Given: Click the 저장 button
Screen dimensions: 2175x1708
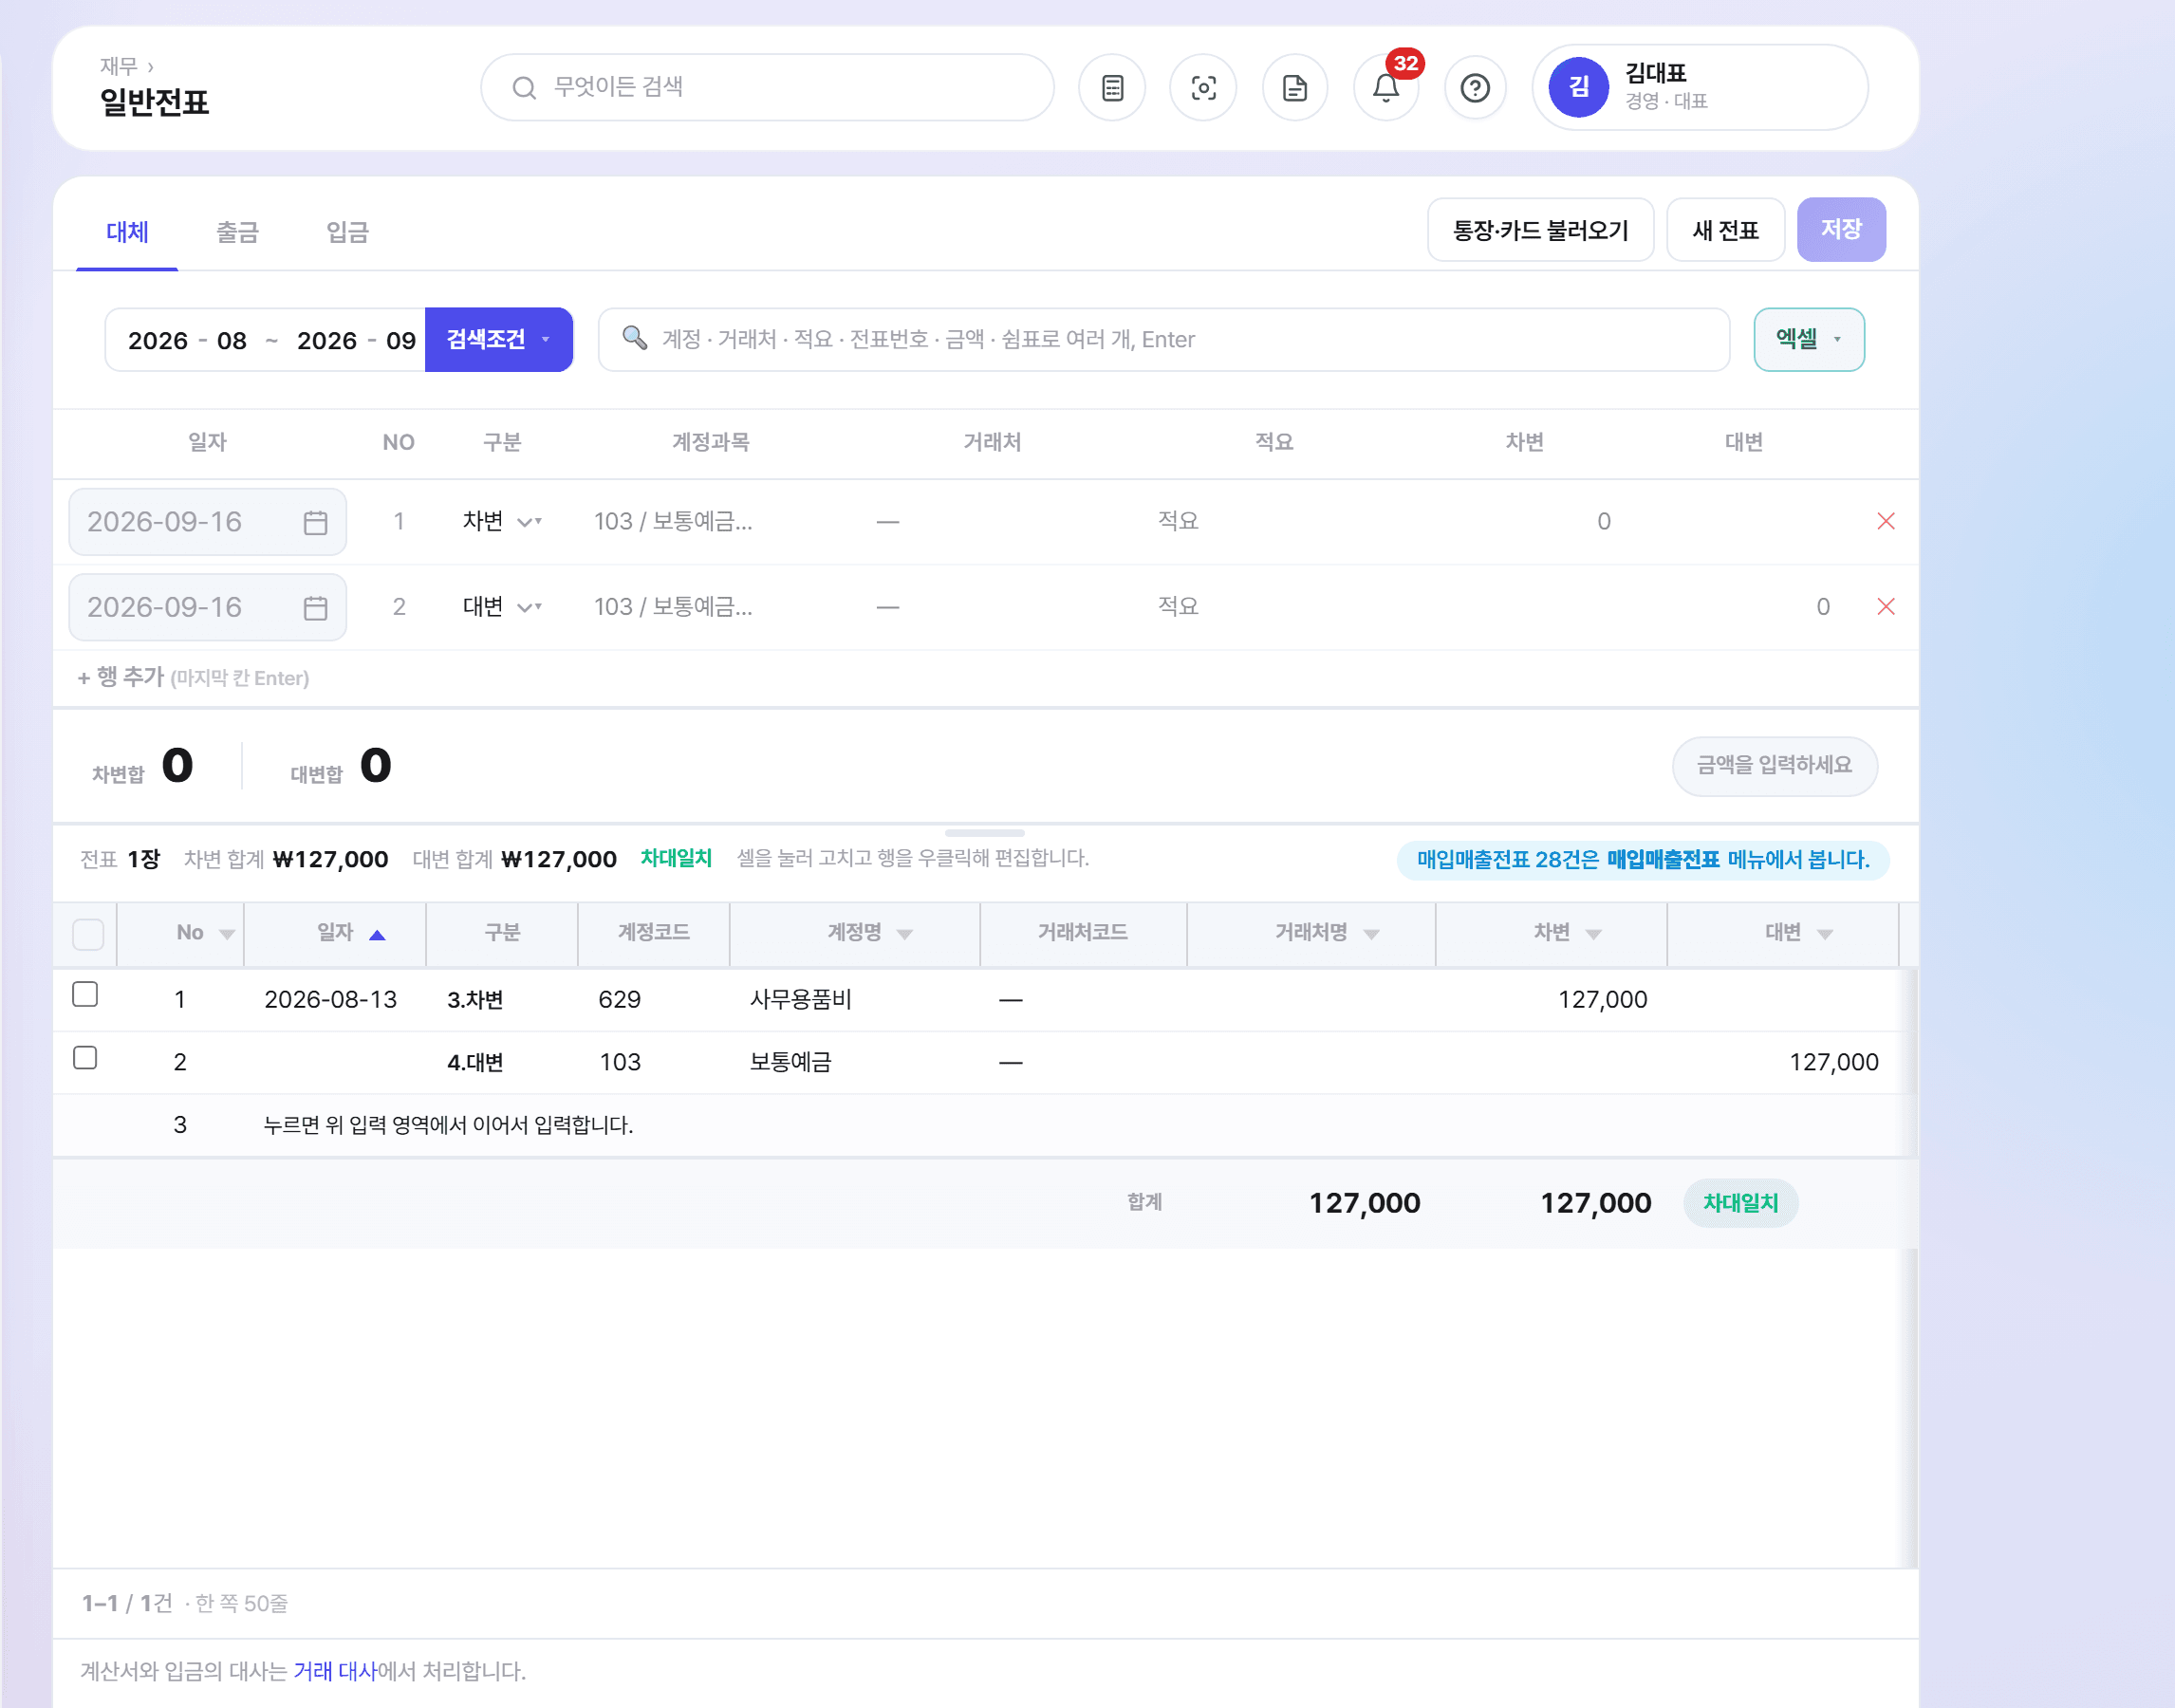Looking at the screenshot, I should 1841,229.
